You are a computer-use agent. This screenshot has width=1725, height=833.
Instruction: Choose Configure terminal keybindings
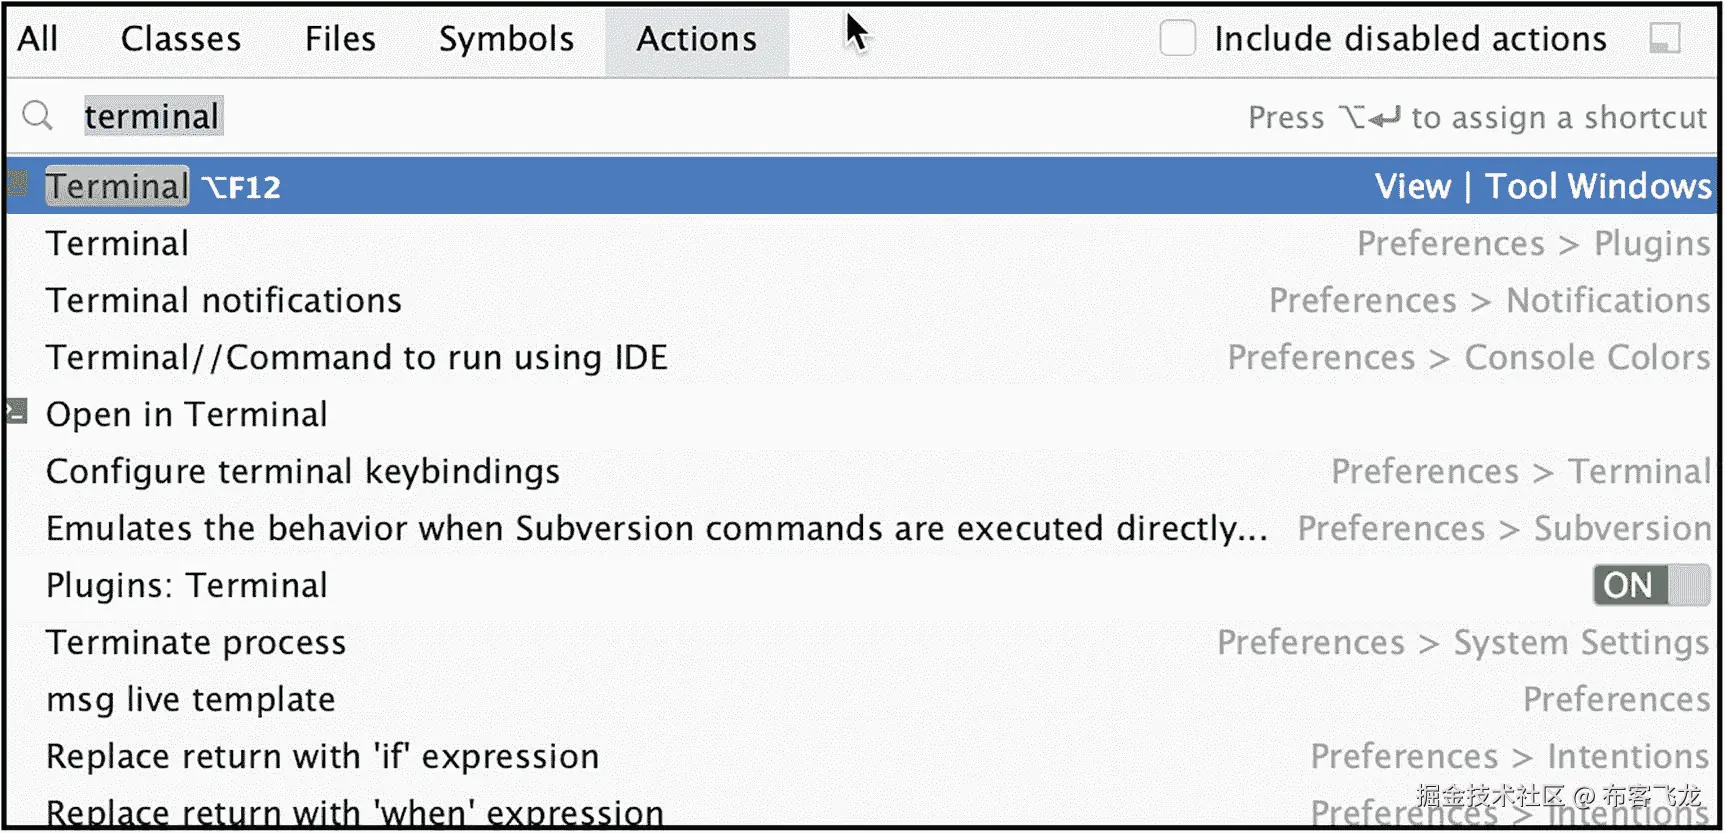tap(302, 471)
